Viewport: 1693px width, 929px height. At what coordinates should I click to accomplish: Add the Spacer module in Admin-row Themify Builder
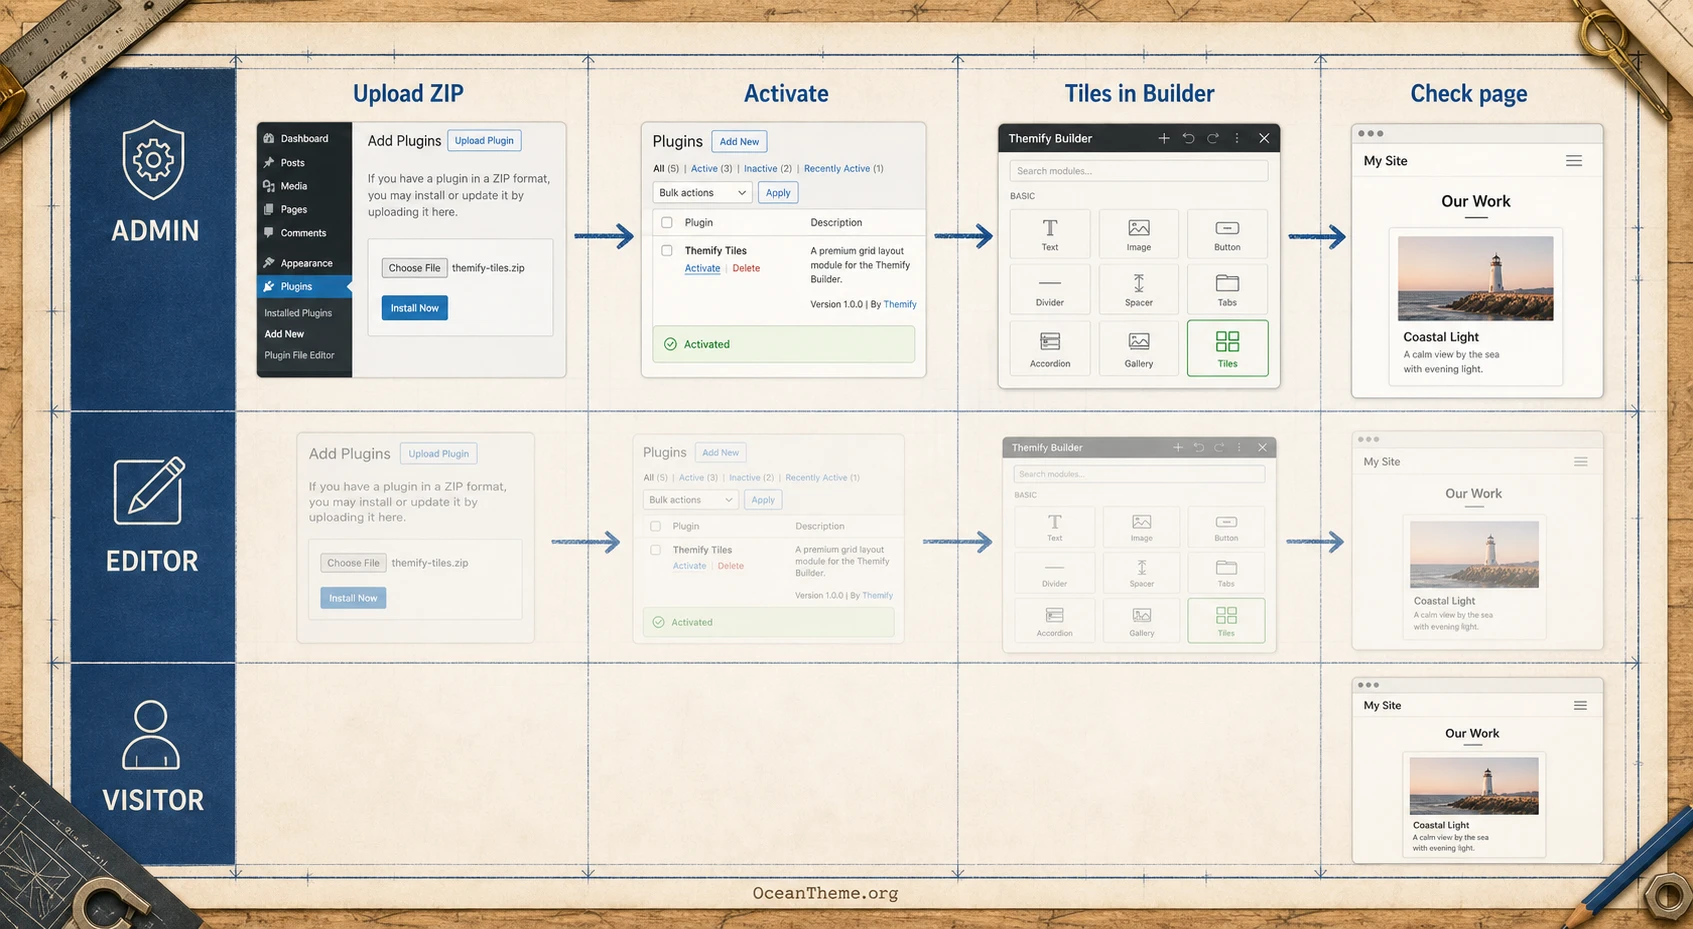point(1139,289)
